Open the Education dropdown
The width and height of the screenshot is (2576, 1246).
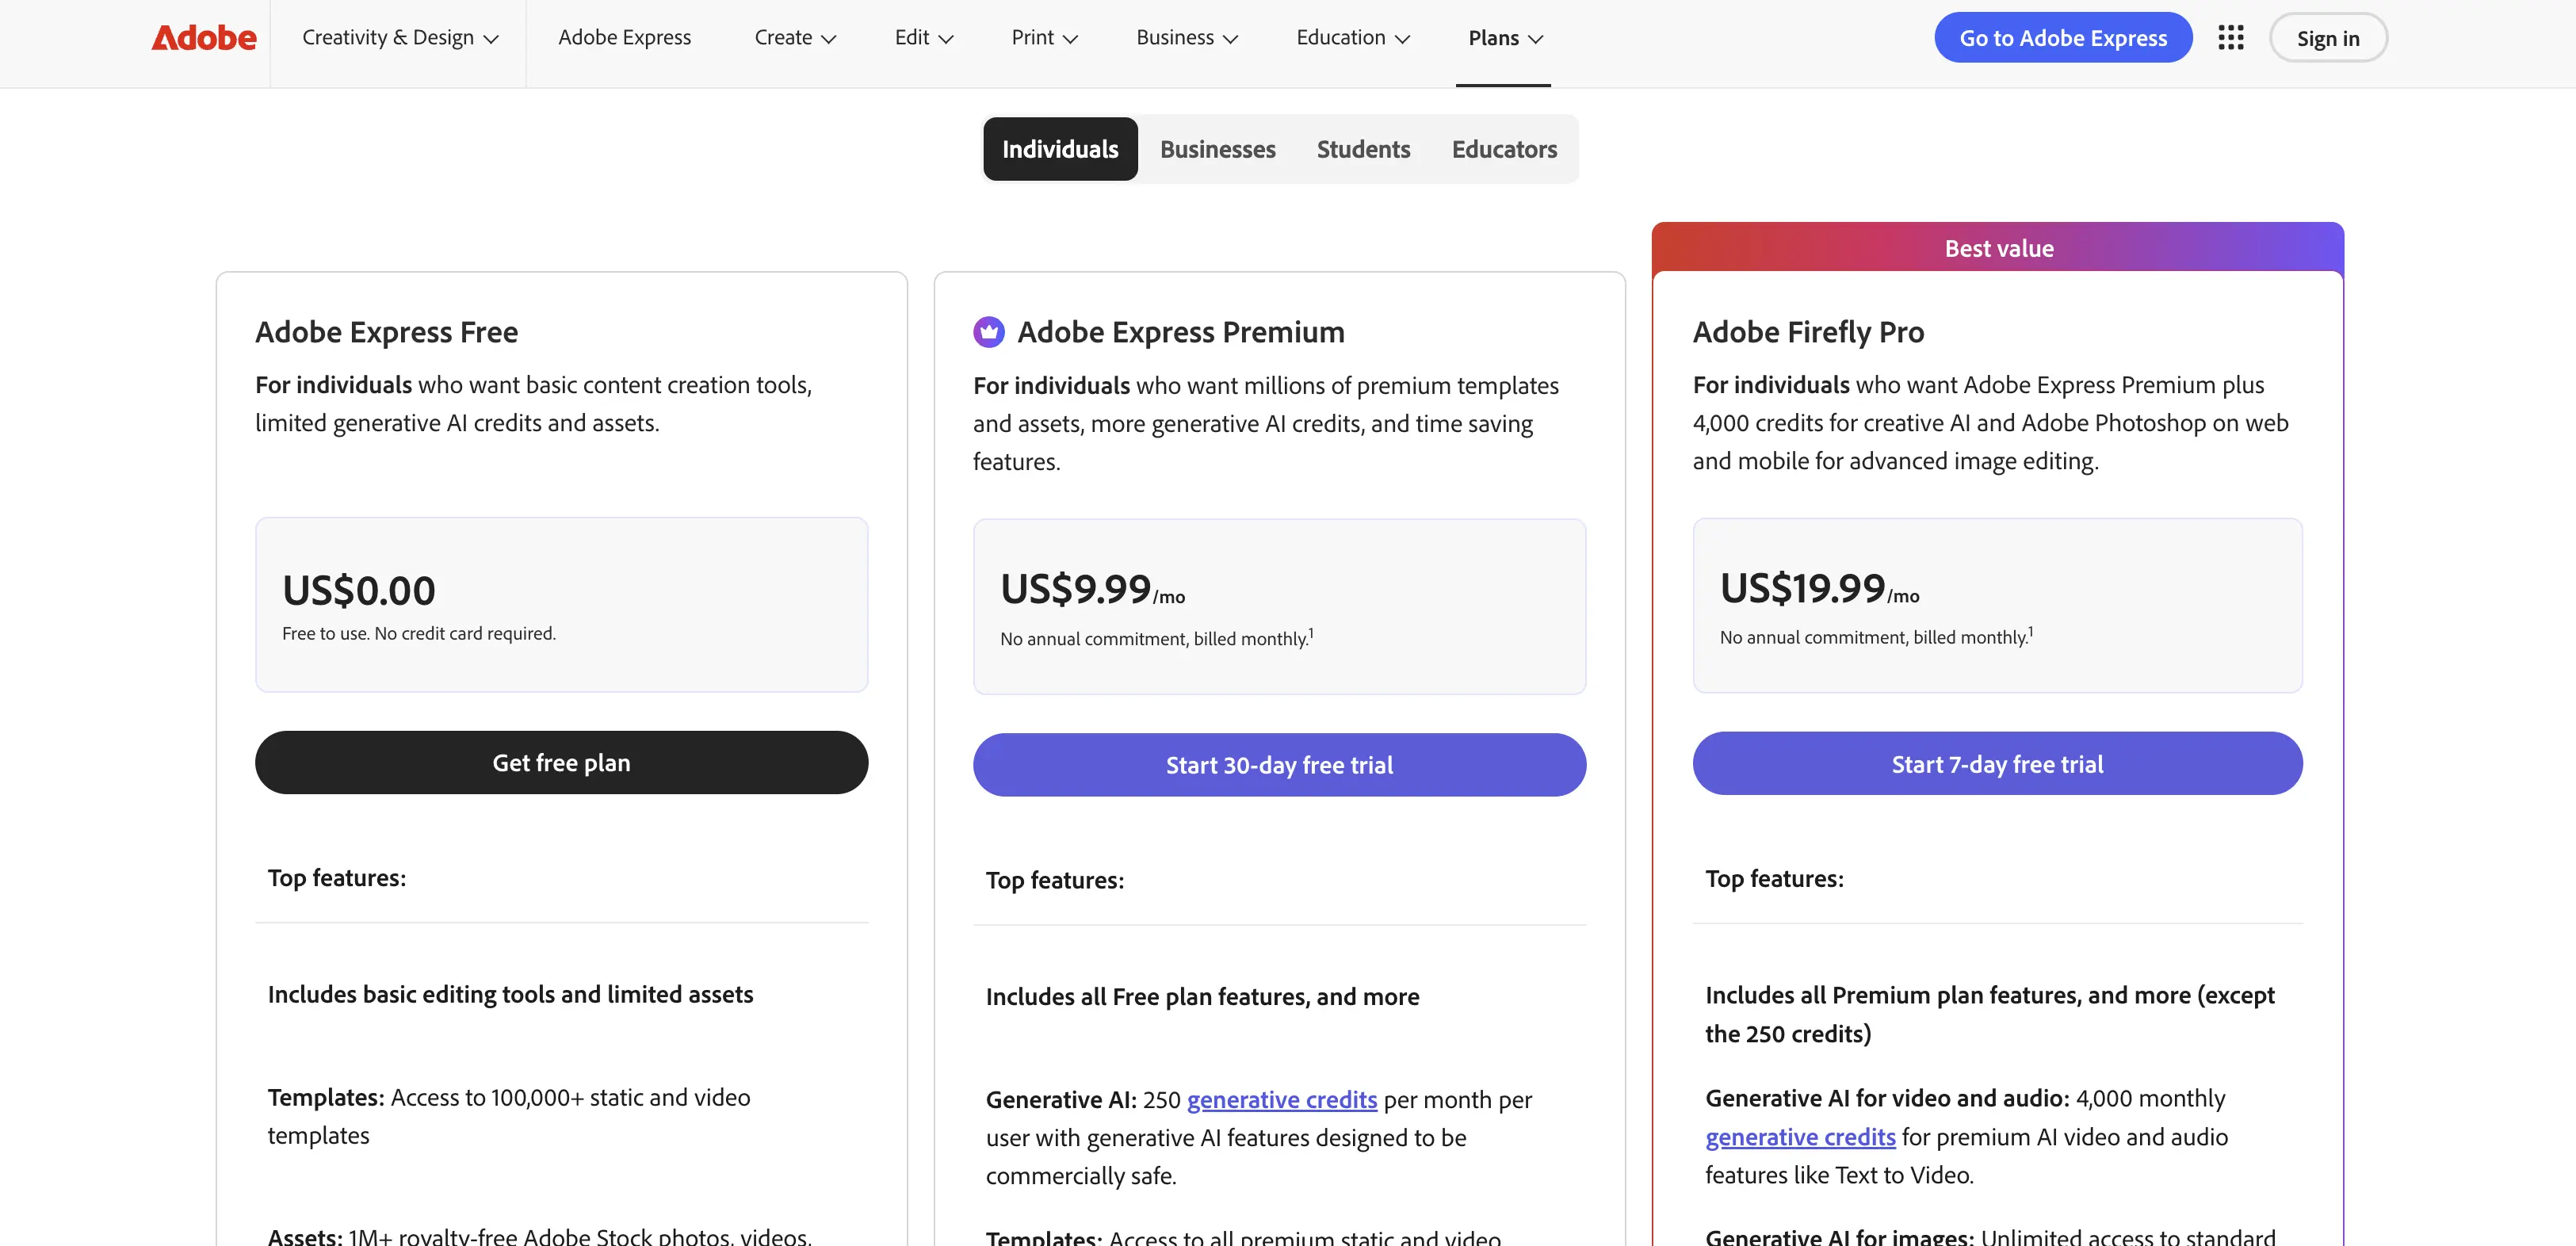pos(1353,37)
